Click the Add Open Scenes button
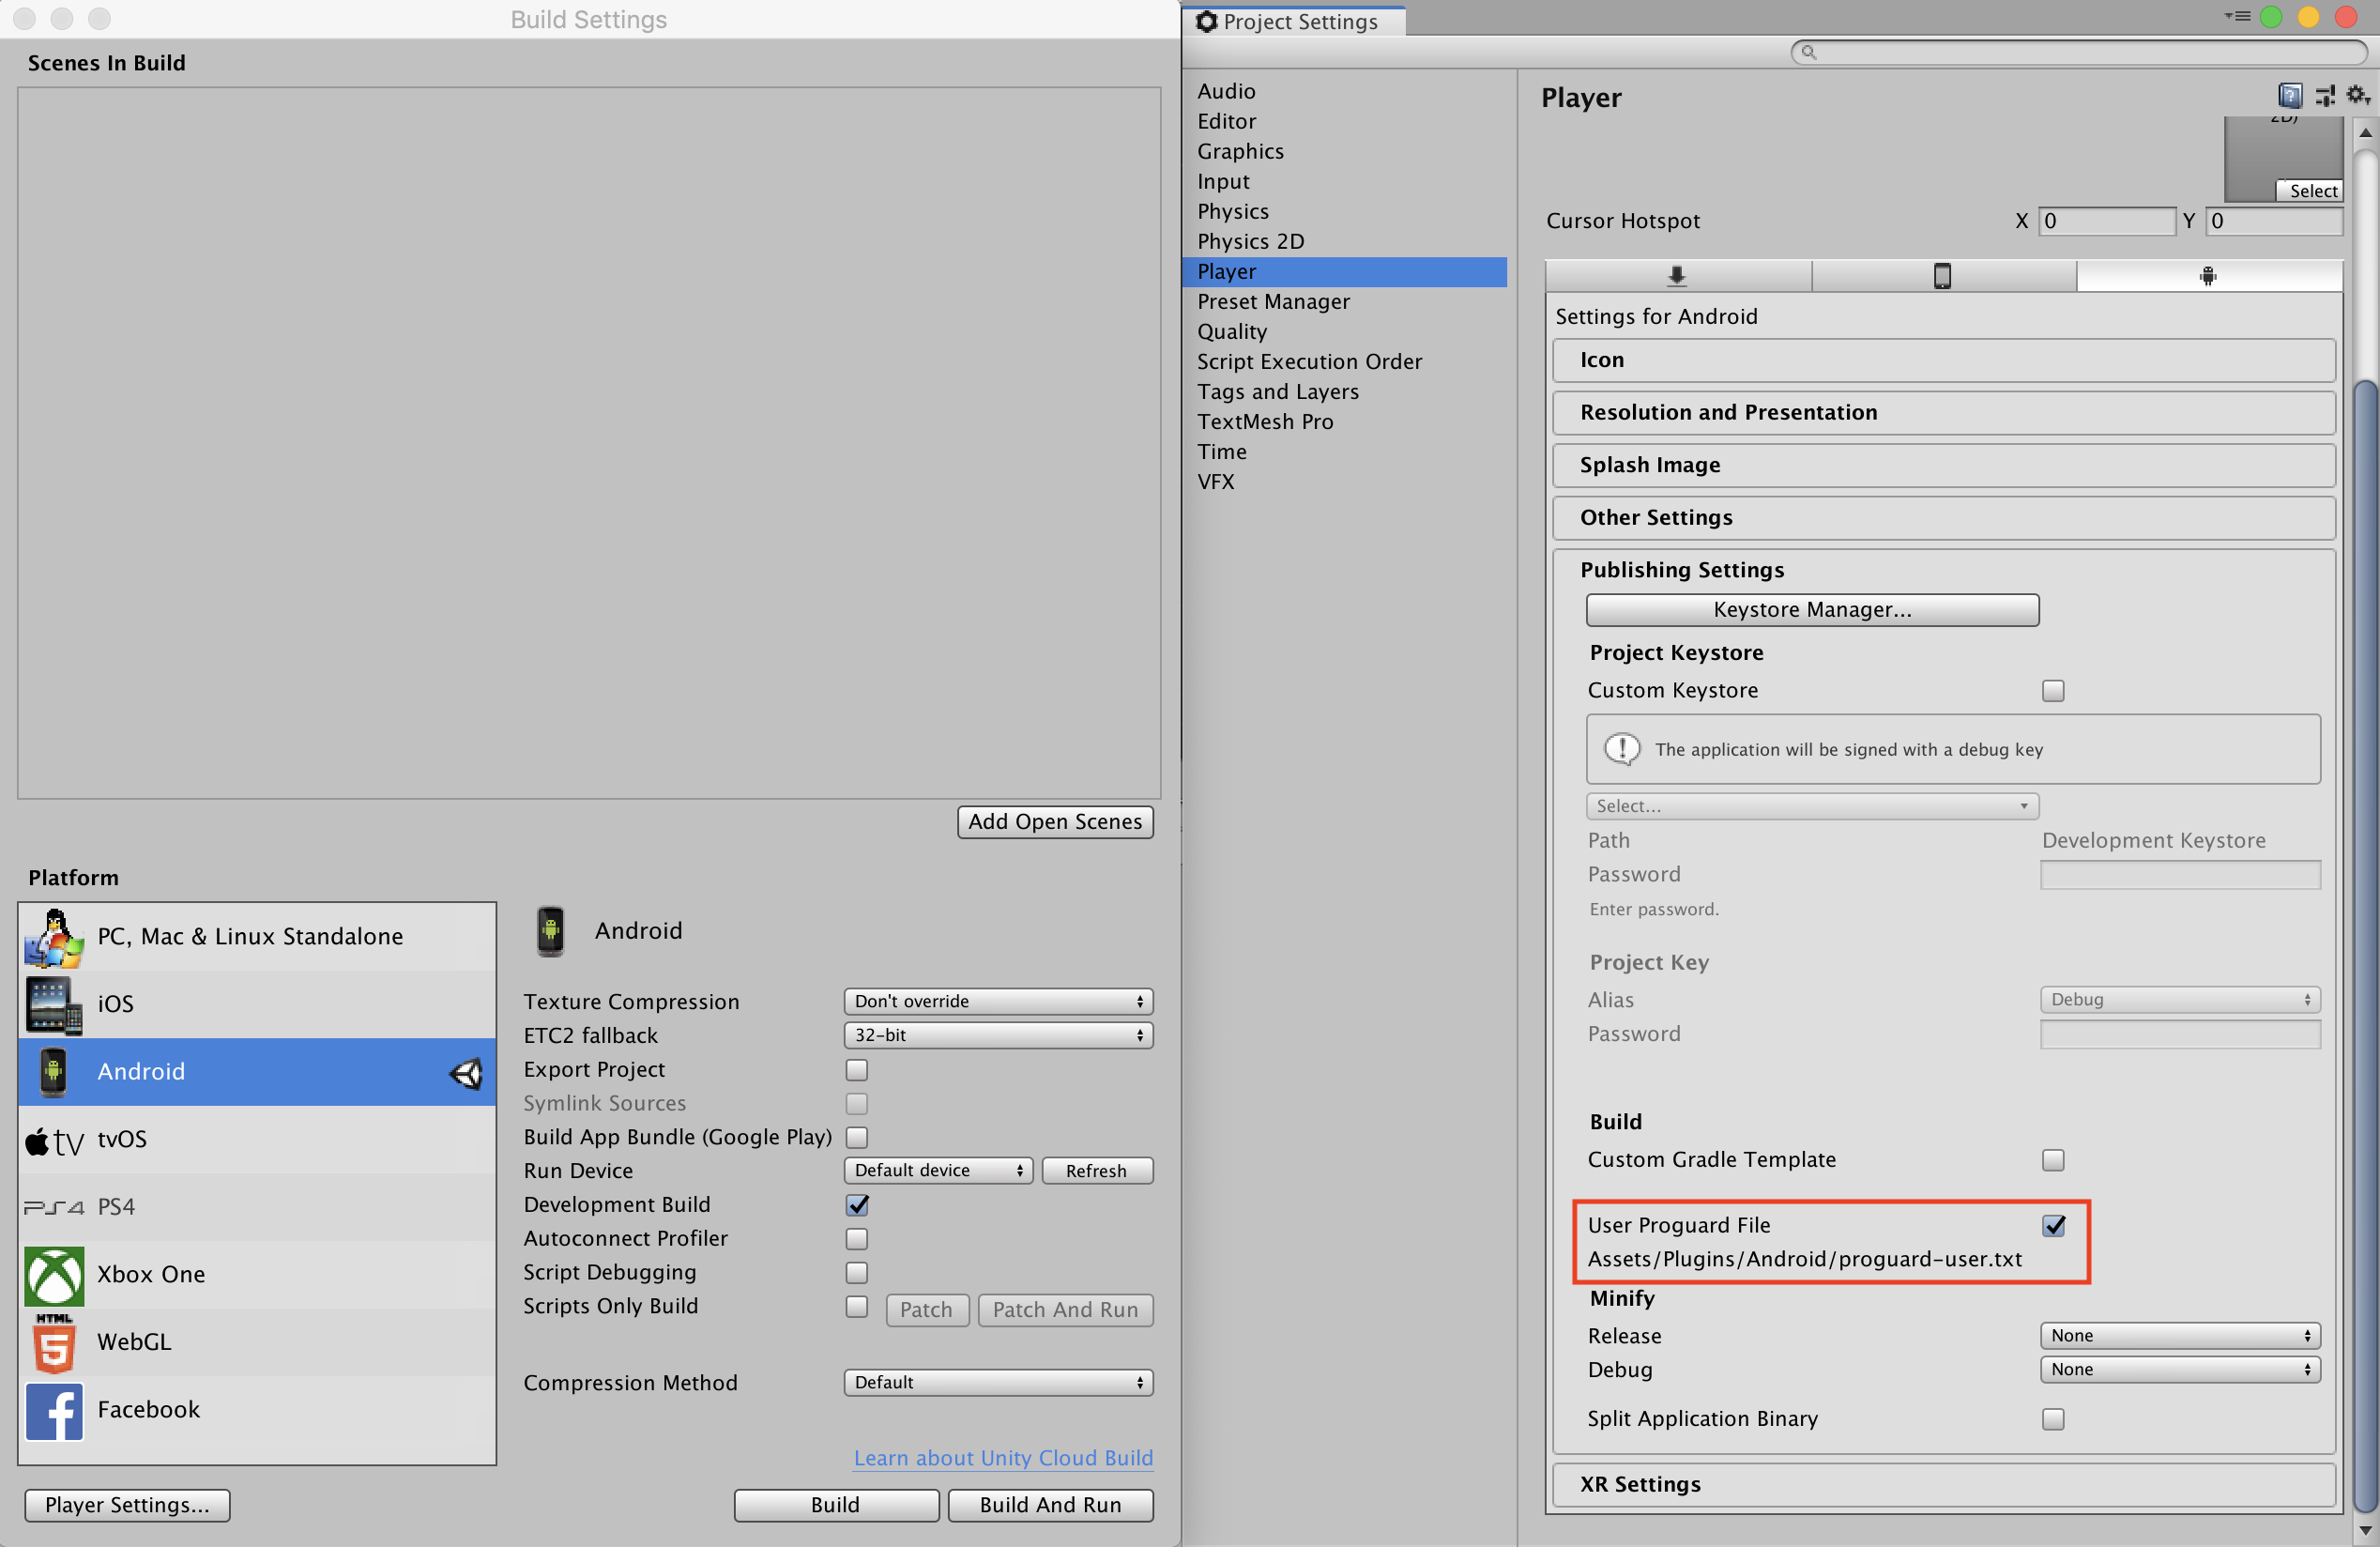 tap(1053, 820)
